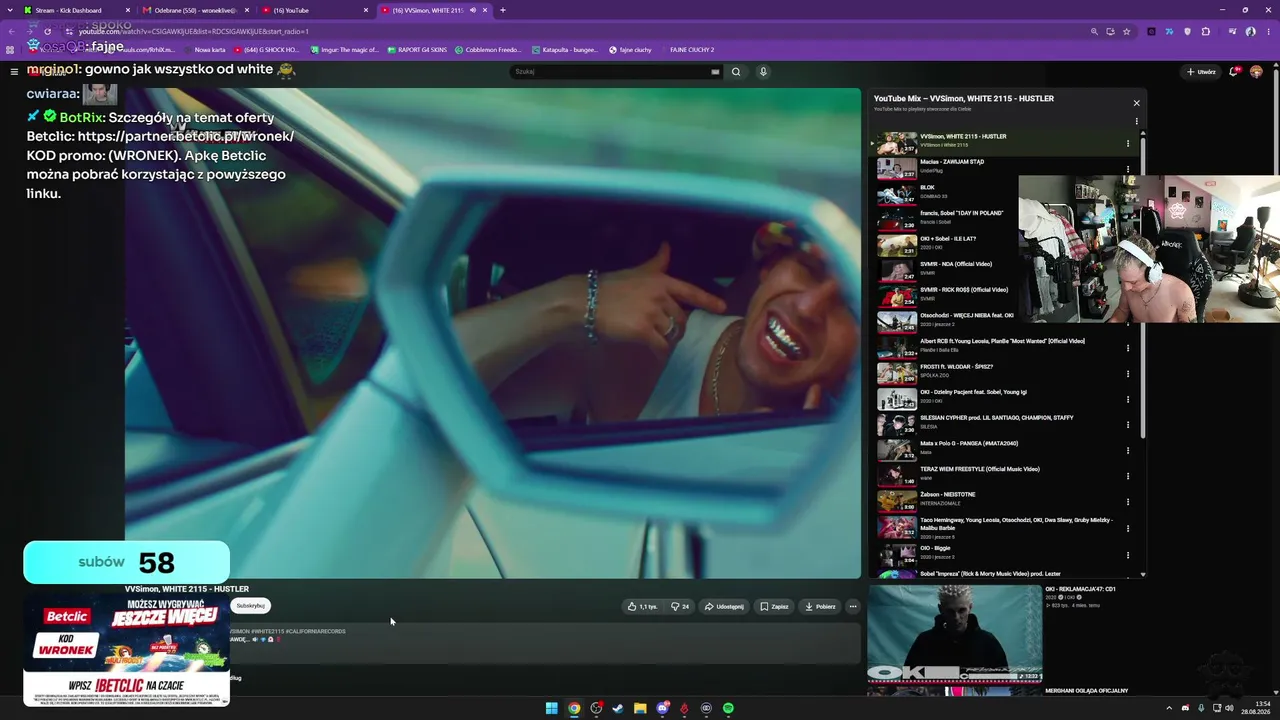Click the YouTube search magnifier button
1280x720 pixels.
coord(736,72)
